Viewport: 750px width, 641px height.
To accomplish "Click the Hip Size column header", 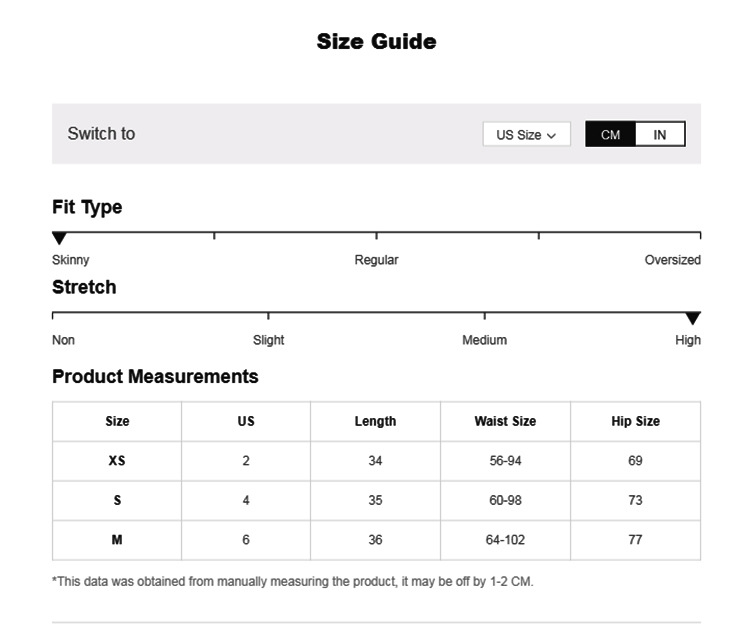I will [635, 421].
